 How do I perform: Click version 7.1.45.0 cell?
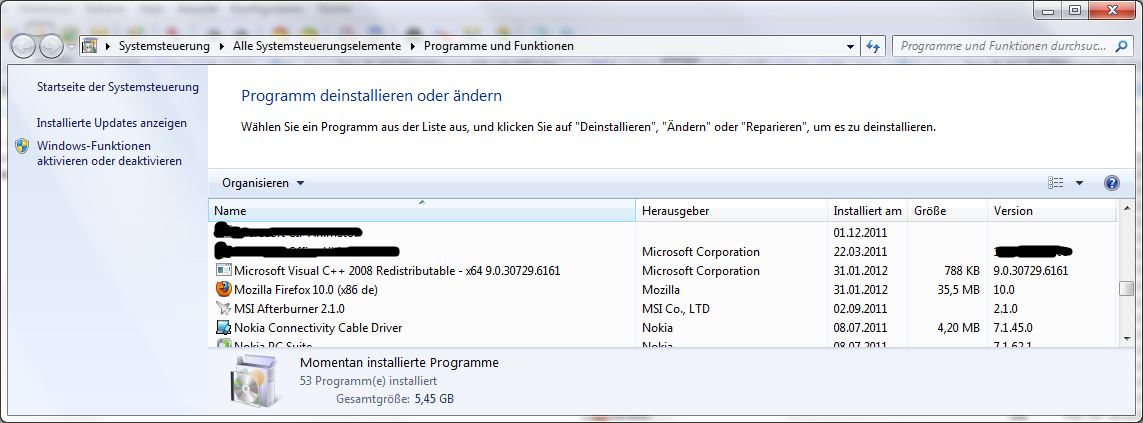coord(1013,327)
